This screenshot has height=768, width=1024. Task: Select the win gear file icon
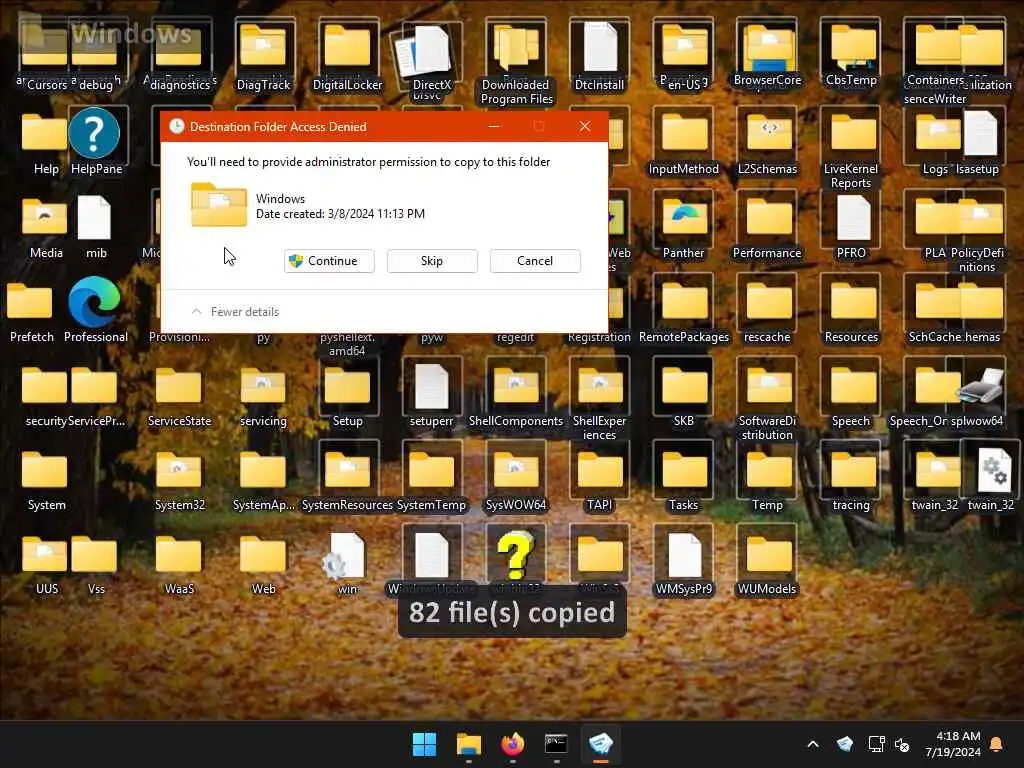click(x=345, y=555)
